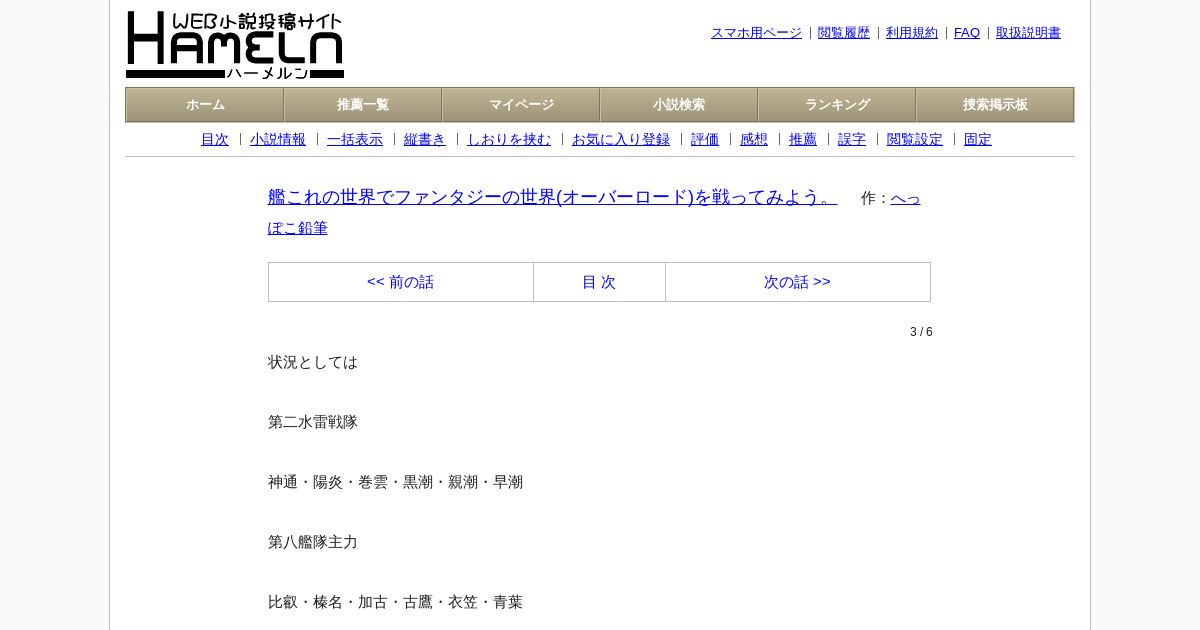
Task: Click 目次 in the sub-menu bar
Action: (215, 140)
